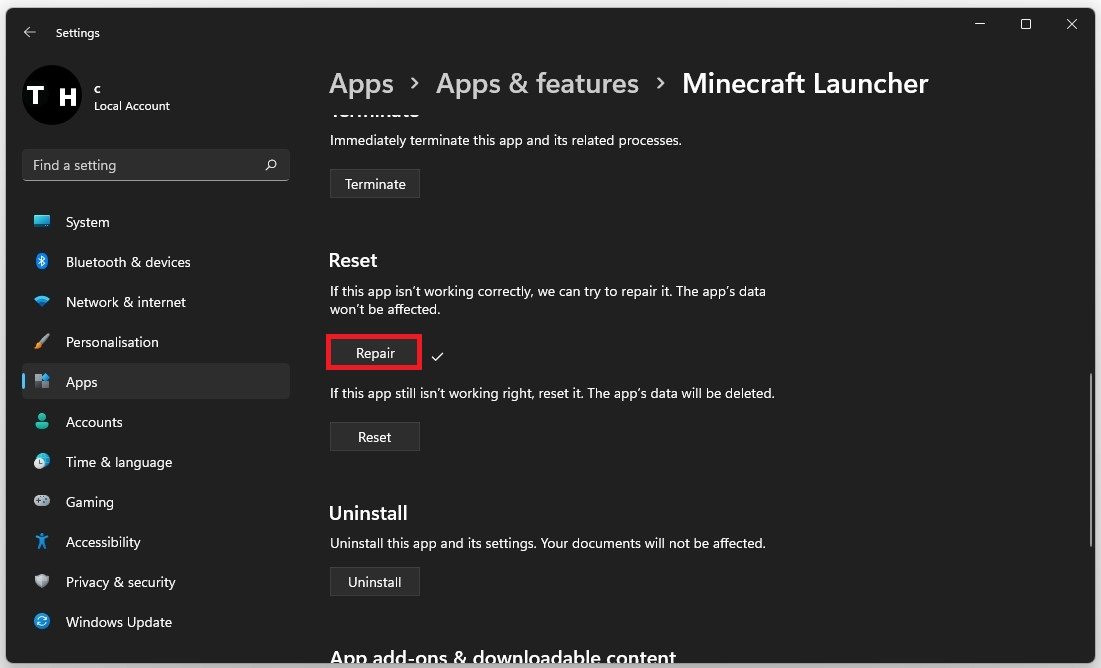
Task: Click the vertical scrollbar on the right
Action: click(1090, 460)
